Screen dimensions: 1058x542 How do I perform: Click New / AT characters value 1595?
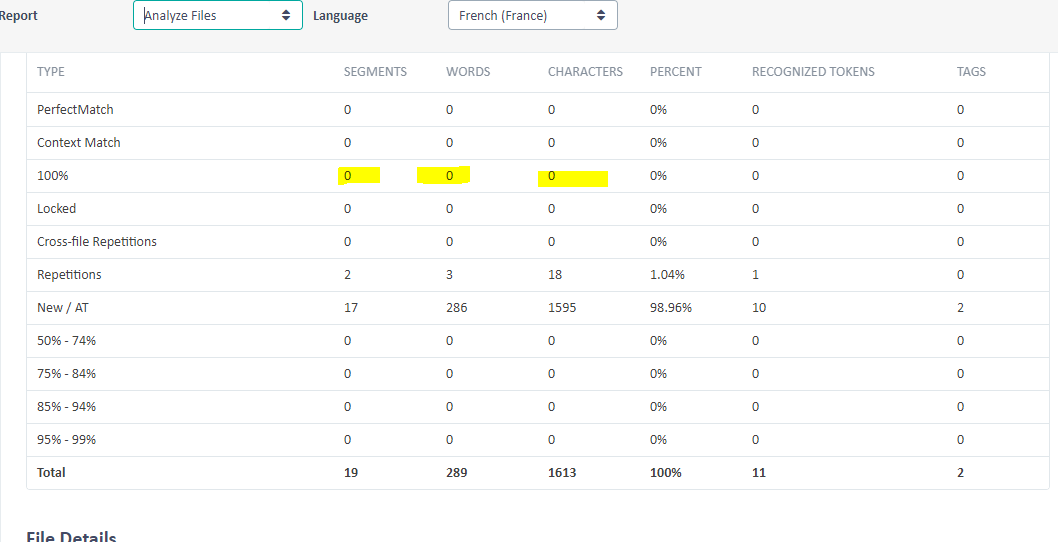562,308
